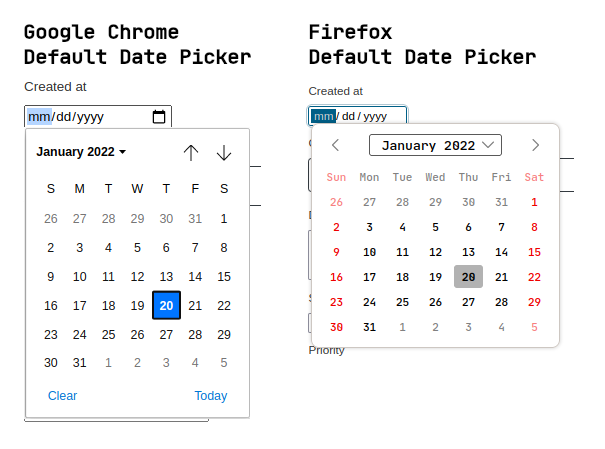Image resolution: width=605 pixels, height=449 pixels.
Task: Pick January 31 in Firefox calendar
Action: click(369, 326)
